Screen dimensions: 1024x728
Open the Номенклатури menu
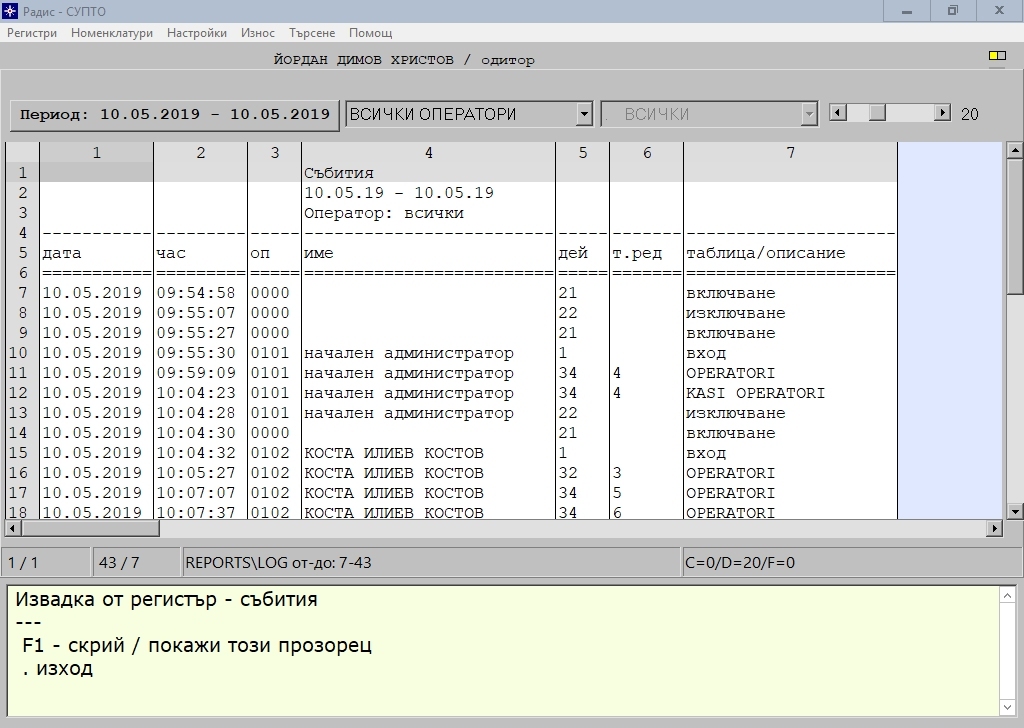[x=112, y=33]
